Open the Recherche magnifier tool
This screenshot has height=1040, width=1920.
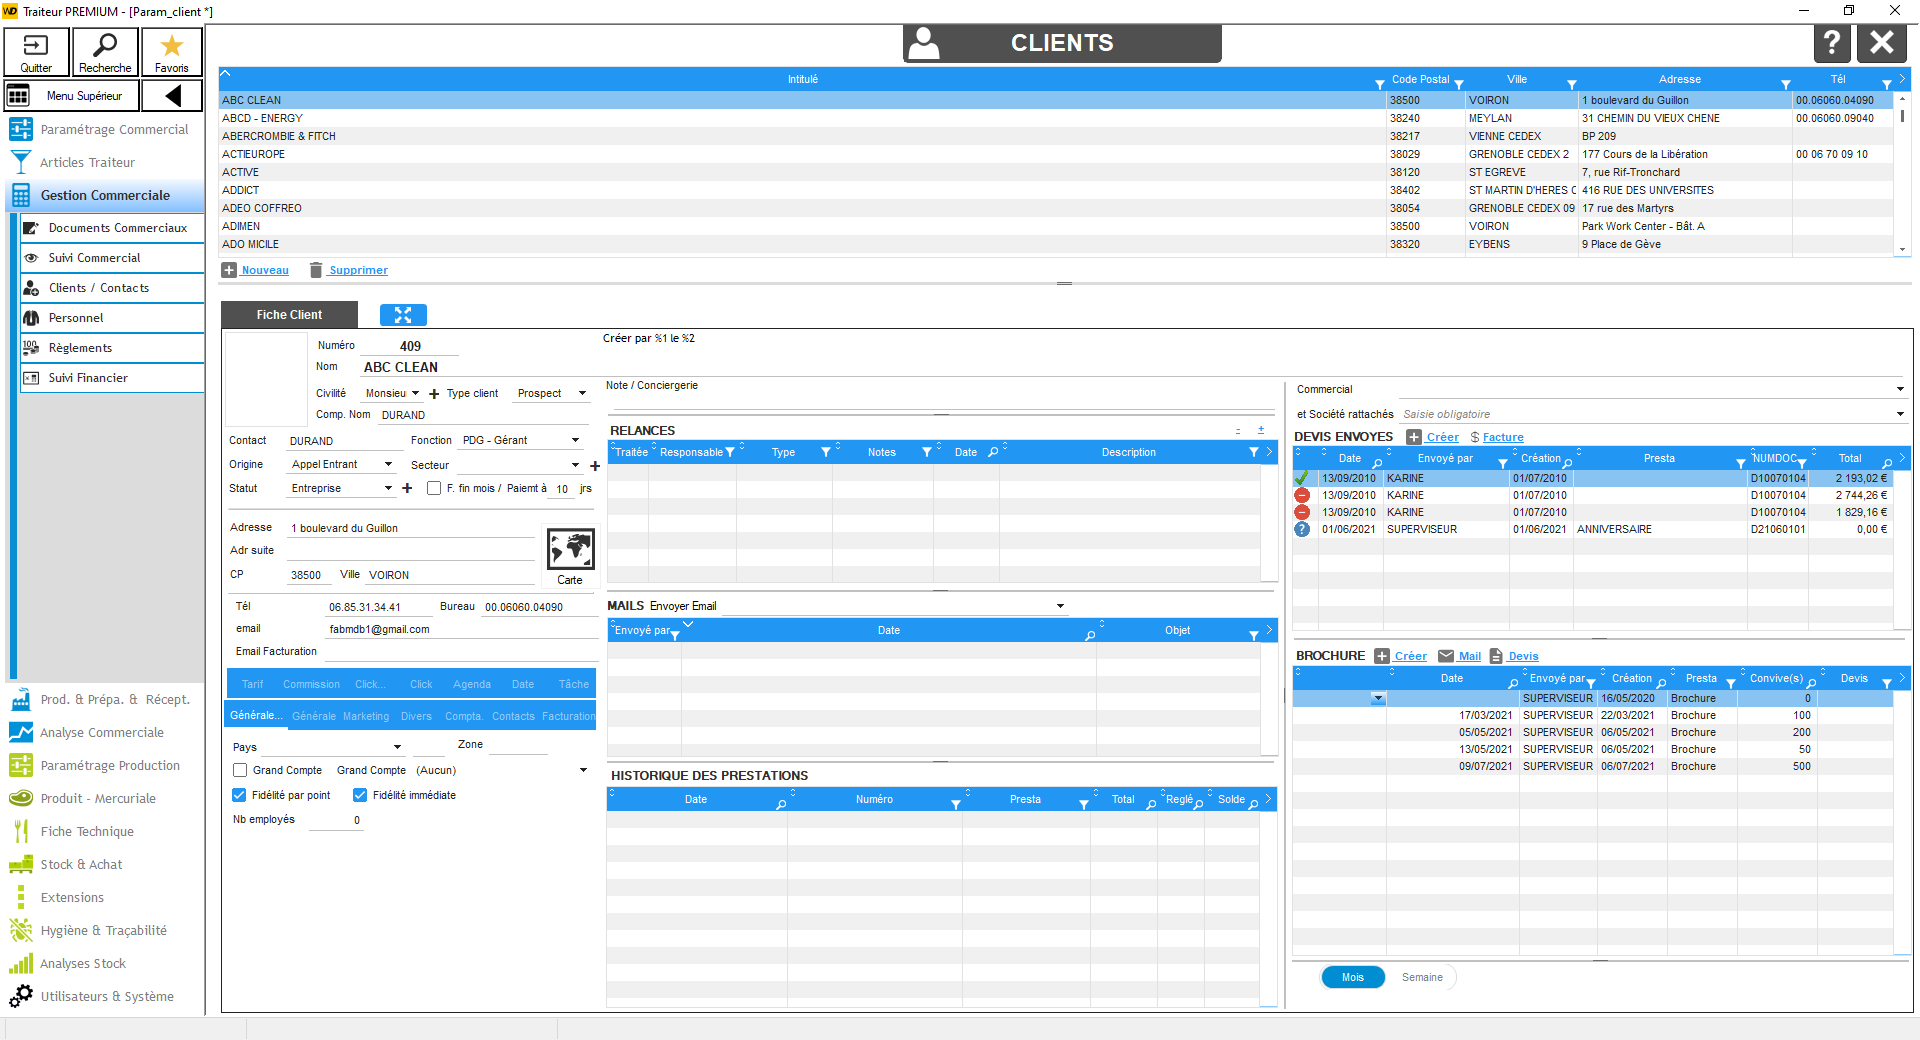105,52
